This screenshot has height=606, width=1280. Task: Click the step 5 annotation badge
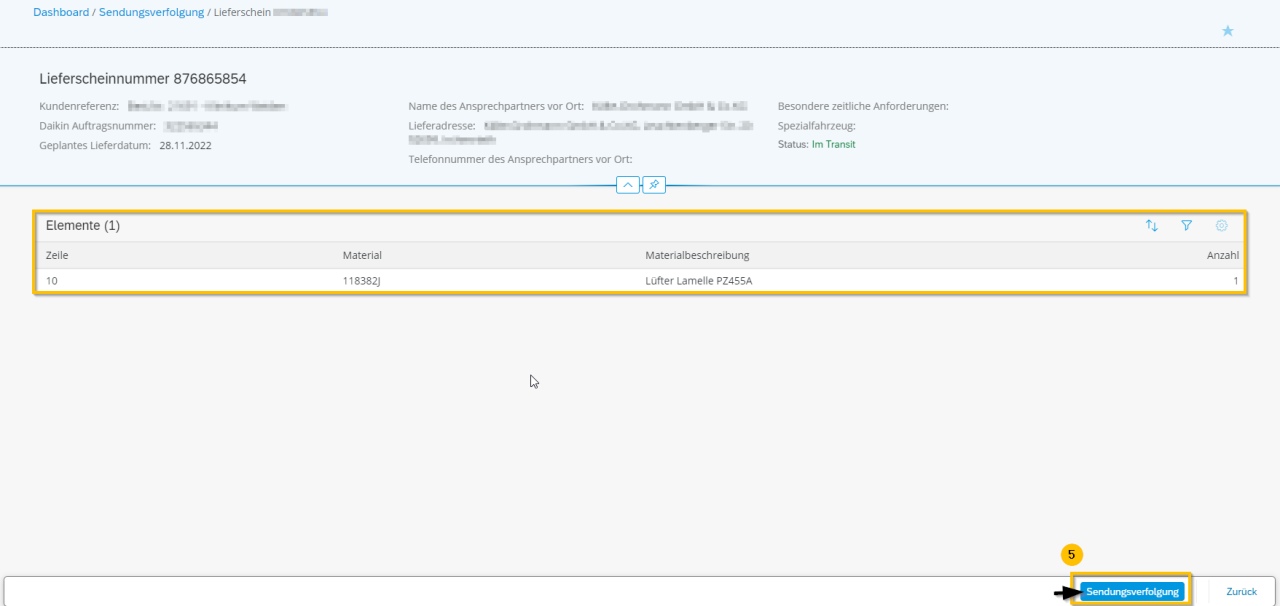coord(1071,554)
